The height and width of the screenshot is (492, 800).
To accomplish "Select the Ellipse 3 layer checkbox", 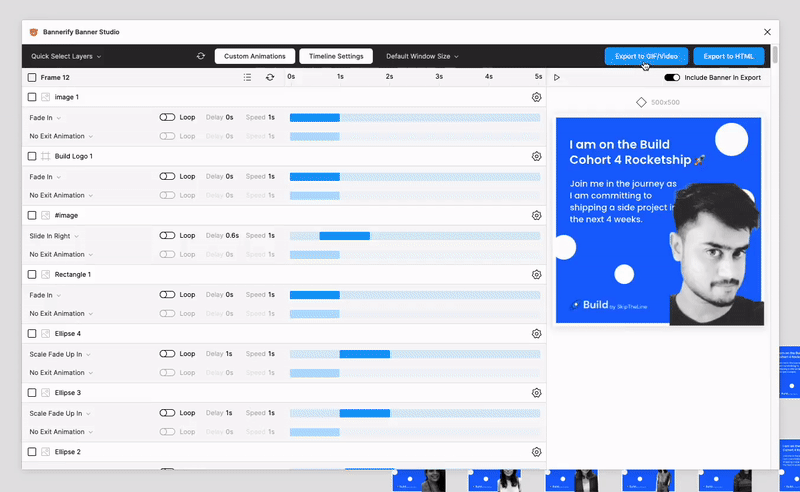I will click(x=32, y=393).
